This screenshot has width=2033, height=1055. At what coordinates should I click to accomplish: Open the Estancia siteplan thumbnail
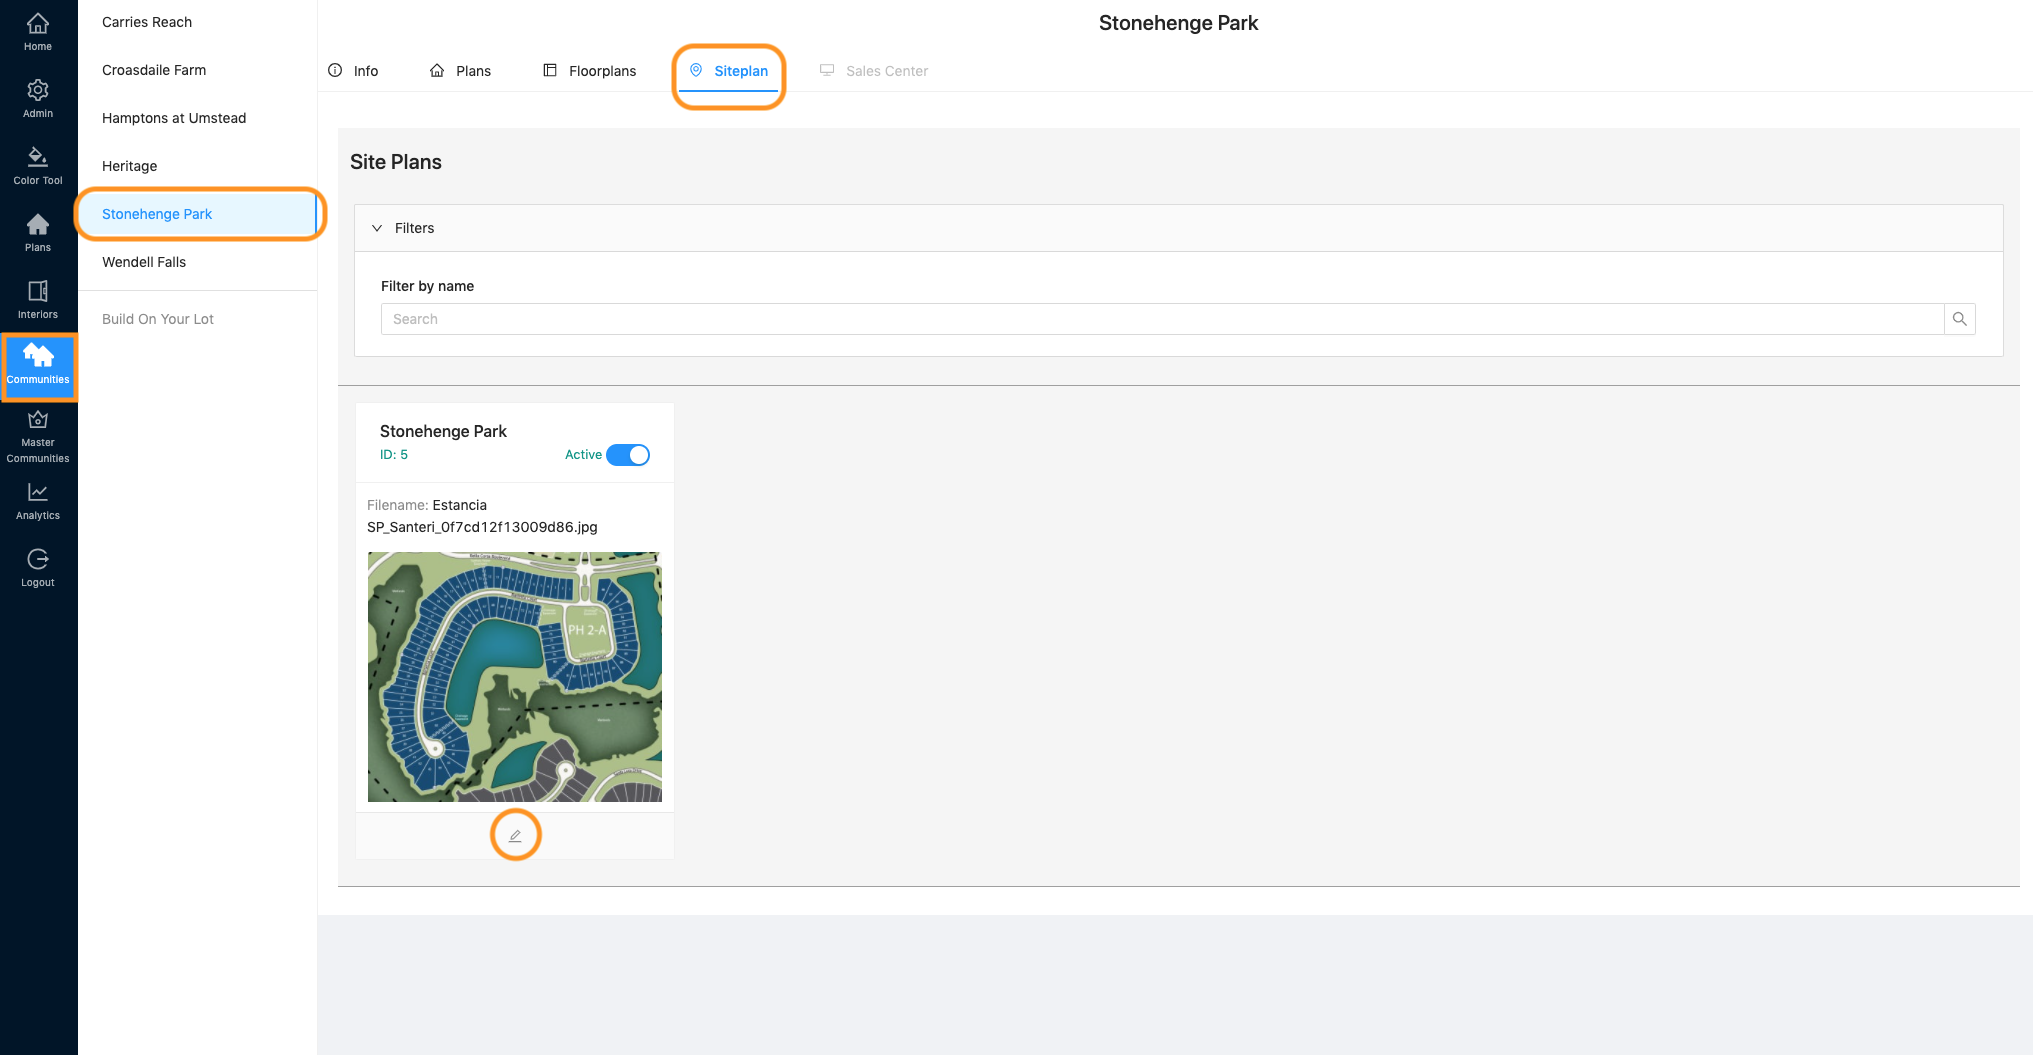click(x=514, y=677)
